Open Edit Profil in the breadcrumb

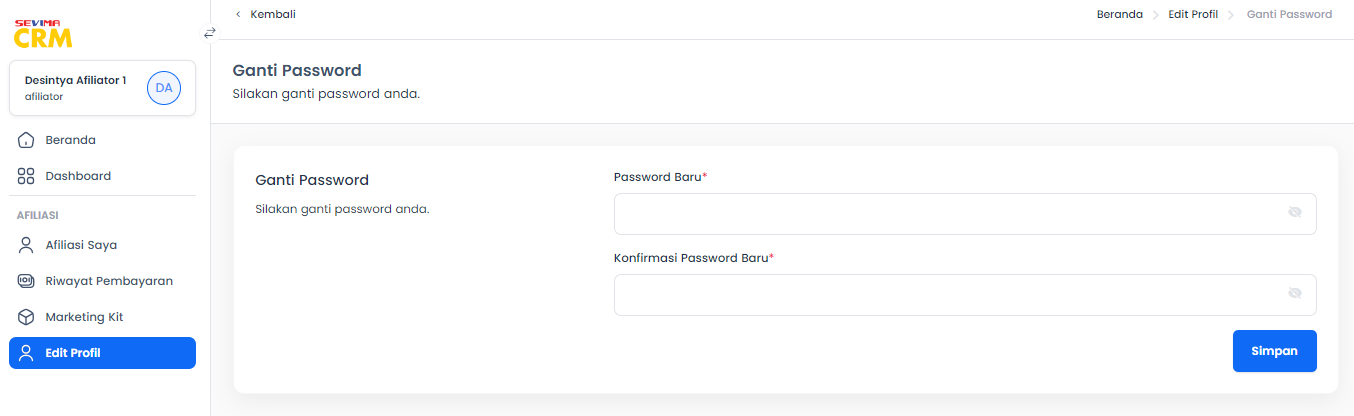pos(1193,14)
